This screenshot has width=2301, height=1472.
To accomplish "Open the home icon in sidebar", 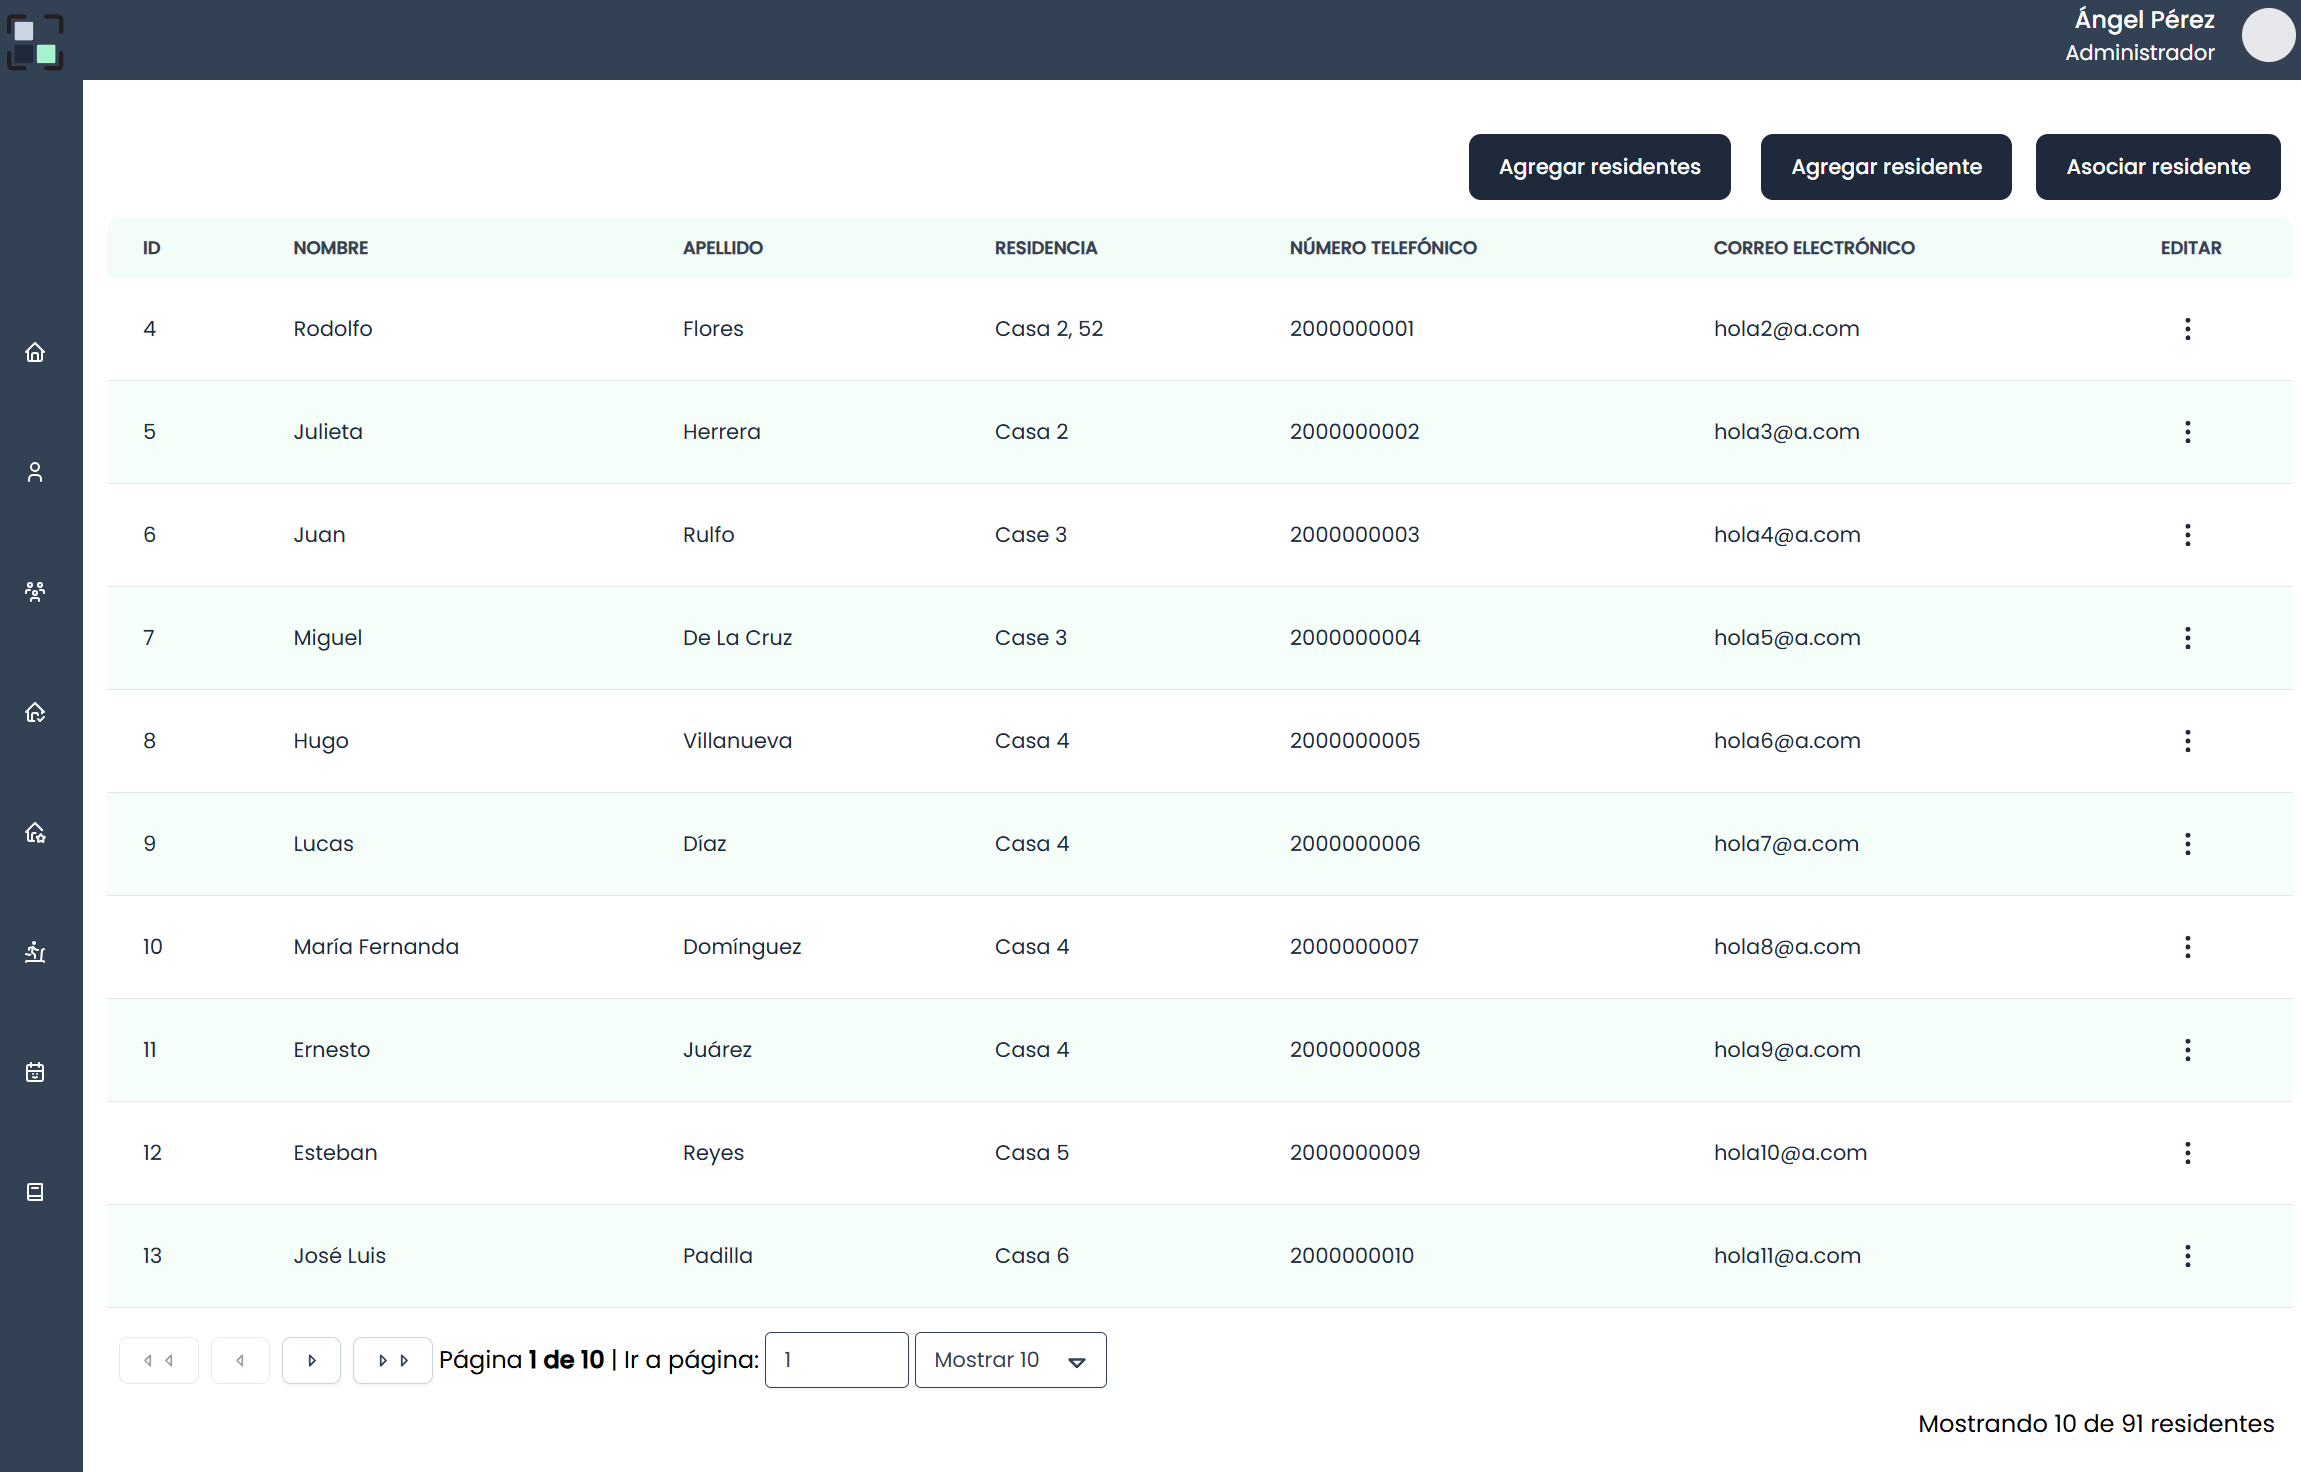I will (x=35, y=353).
